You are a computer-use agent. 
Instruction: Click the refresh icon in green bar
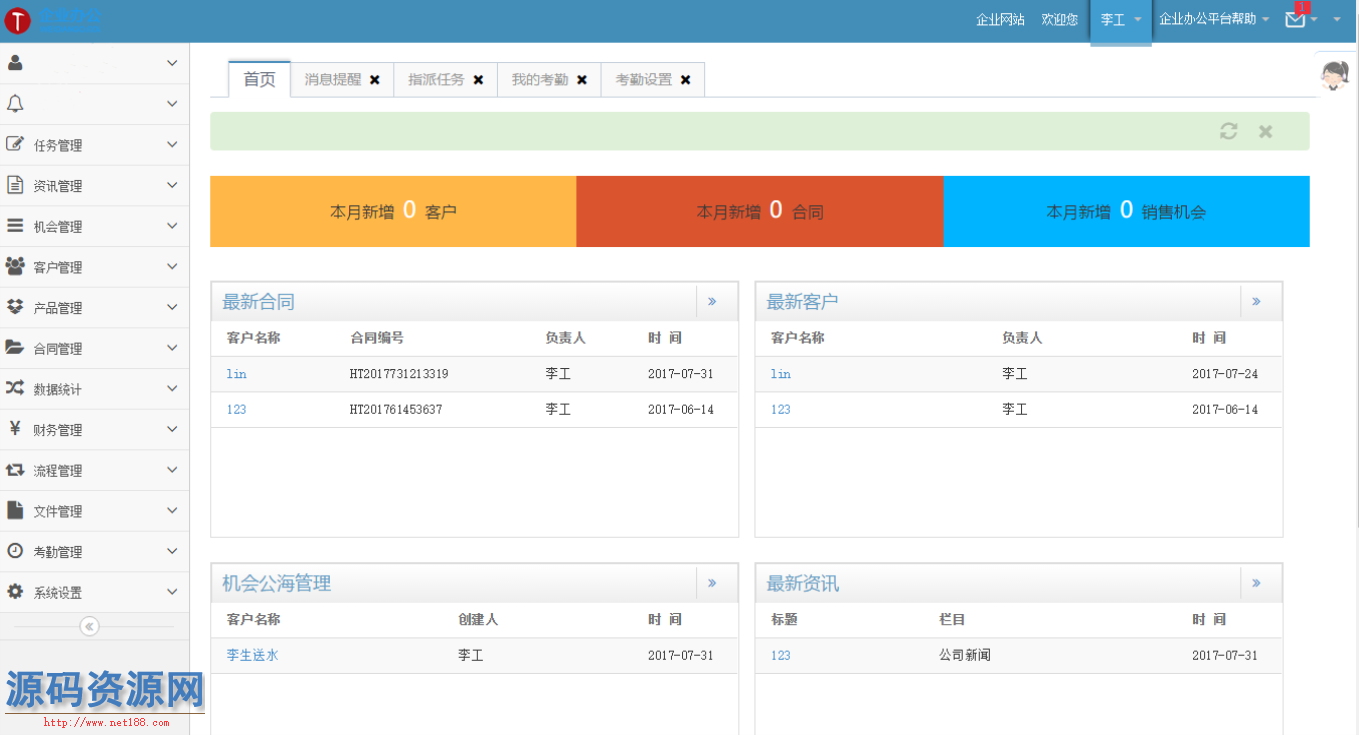click(x=1228, y=131)
